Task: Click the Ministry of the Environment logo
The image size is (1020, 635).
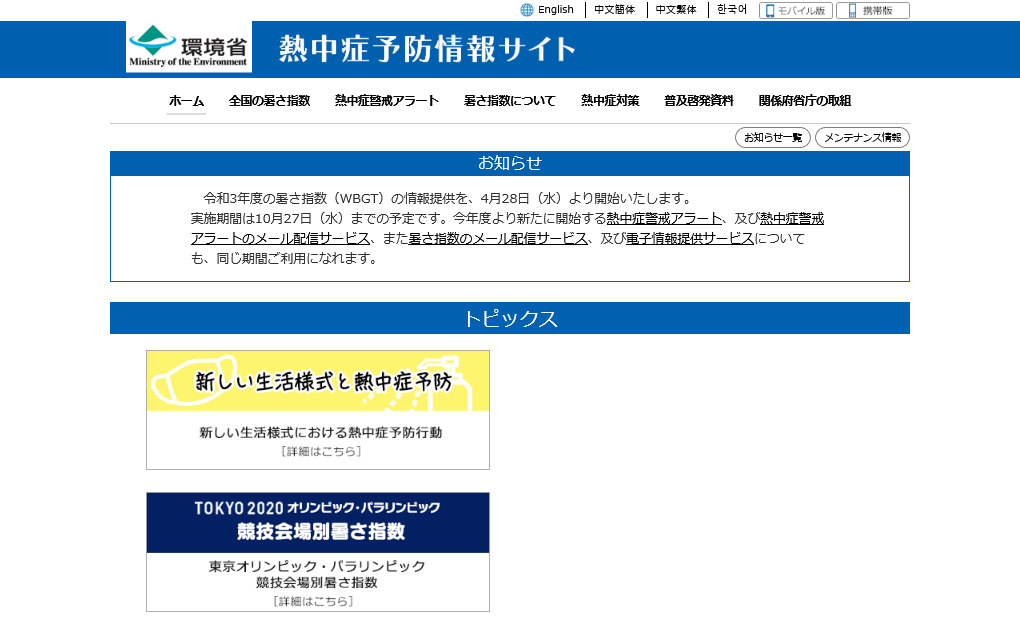Action: click(189, 48)
